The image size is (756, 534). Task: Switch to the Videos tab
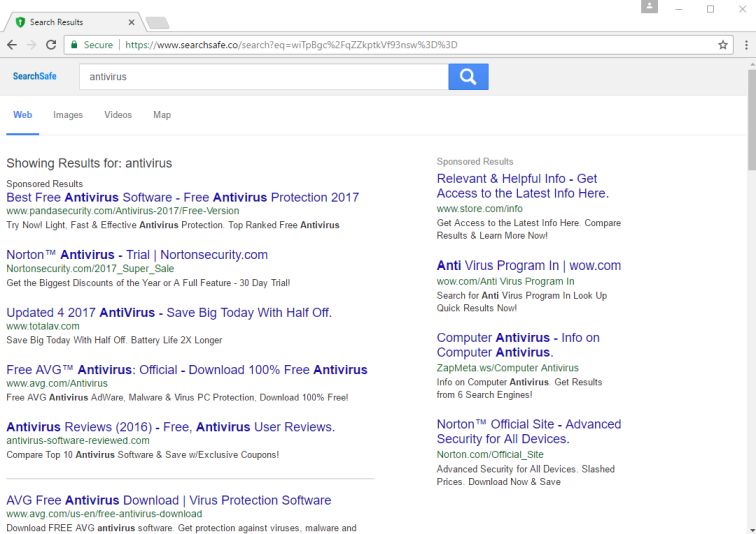coord(118,115)
